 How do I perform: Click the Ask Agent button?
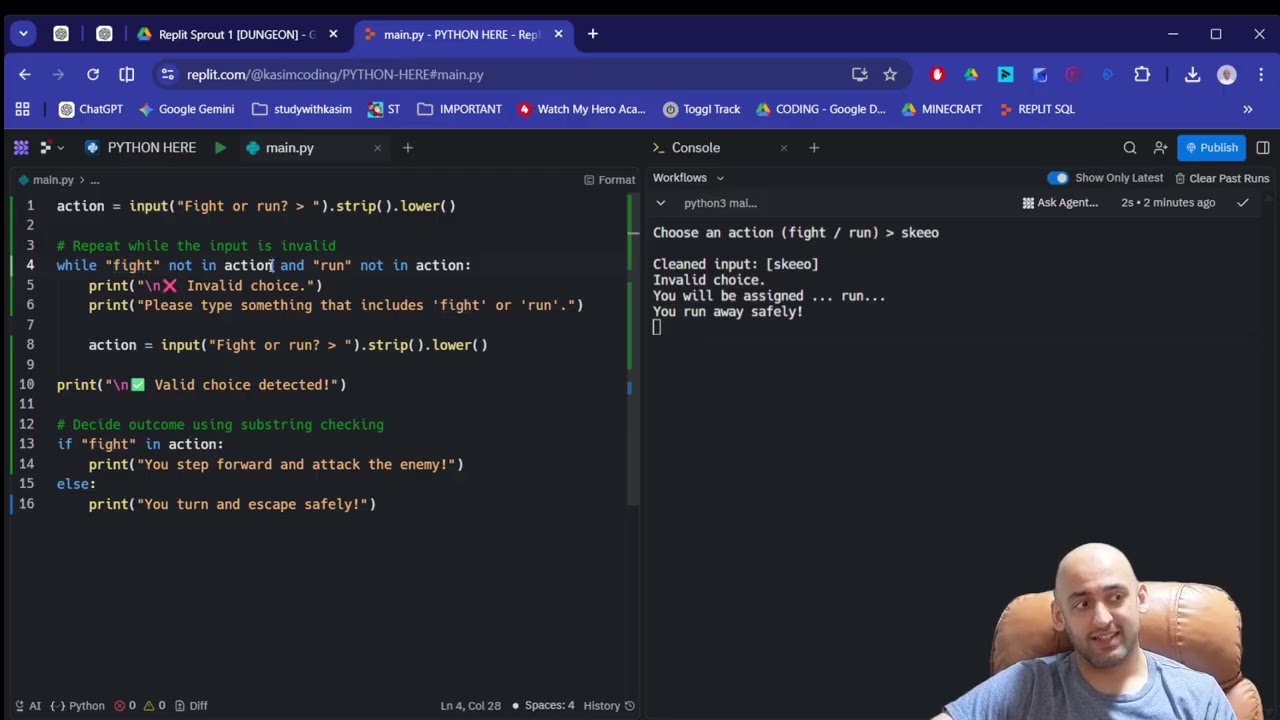point(1060,203)
